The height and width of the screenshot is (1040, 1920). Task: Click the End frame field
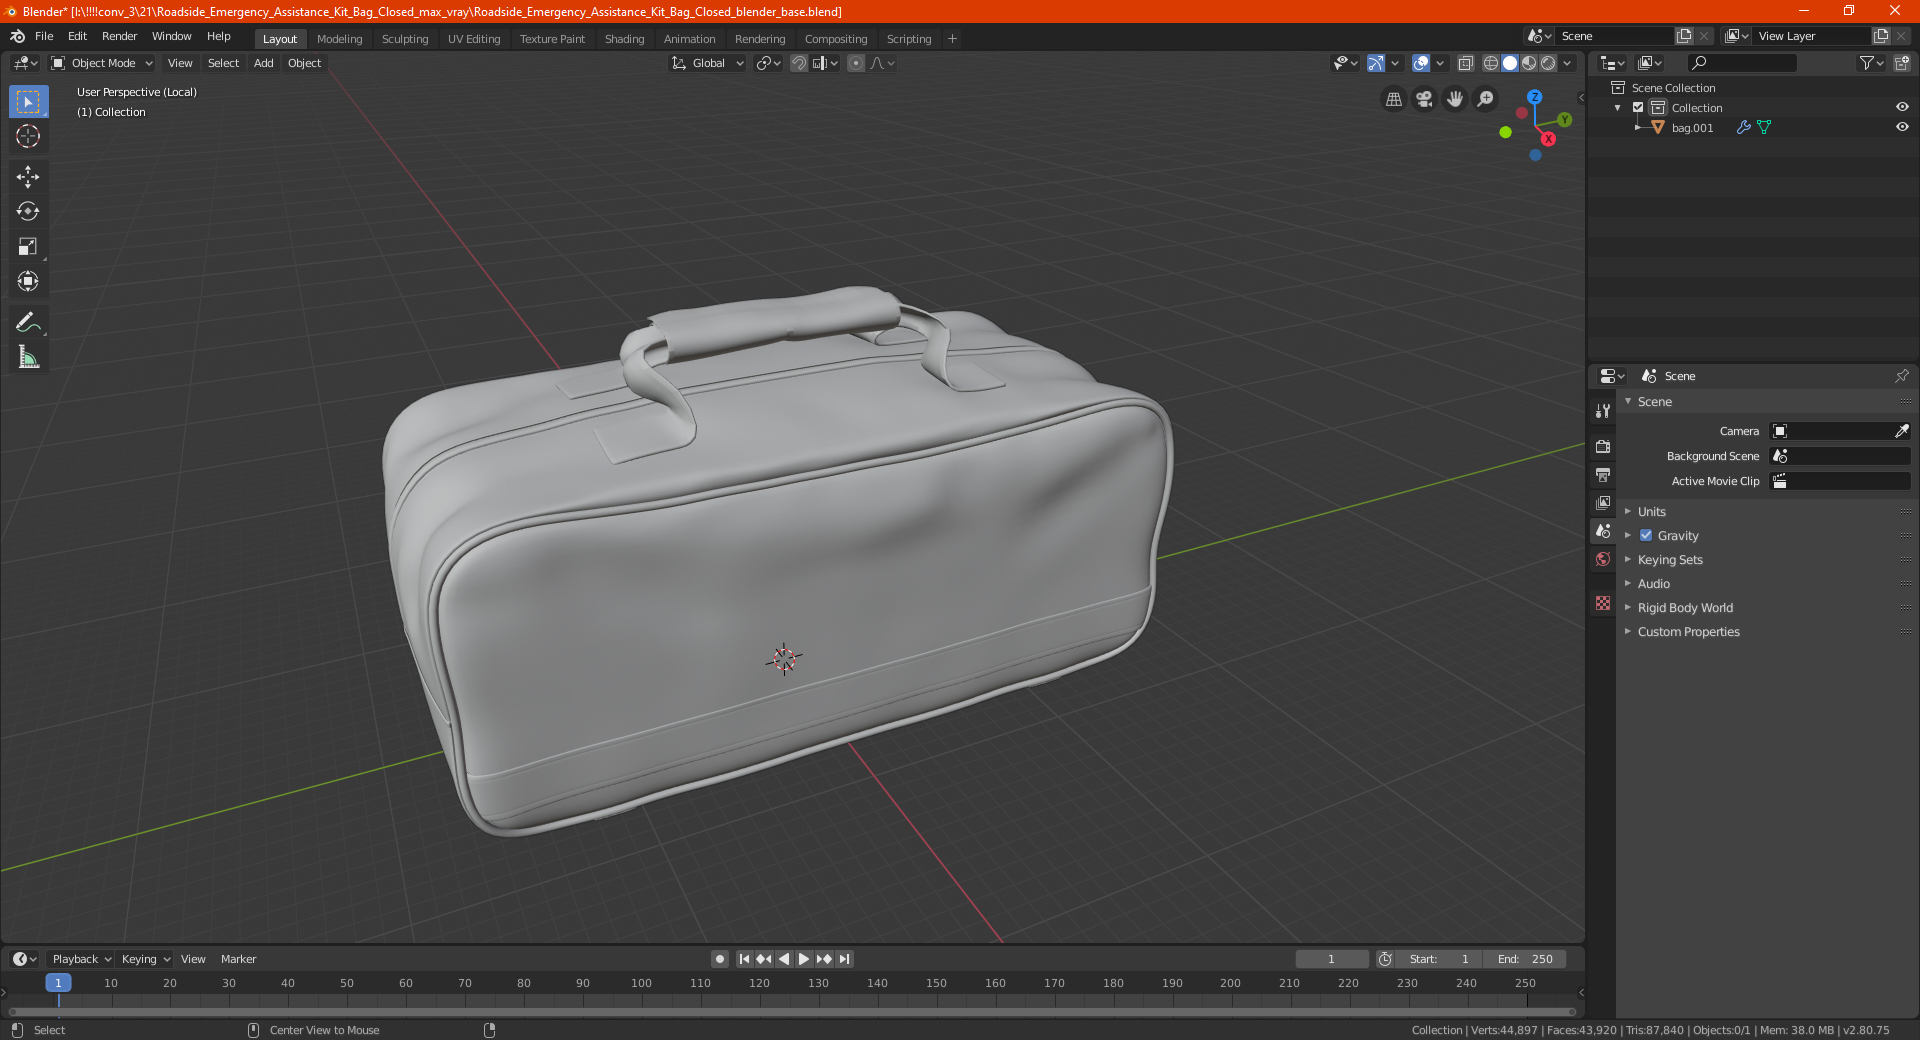1524,959
